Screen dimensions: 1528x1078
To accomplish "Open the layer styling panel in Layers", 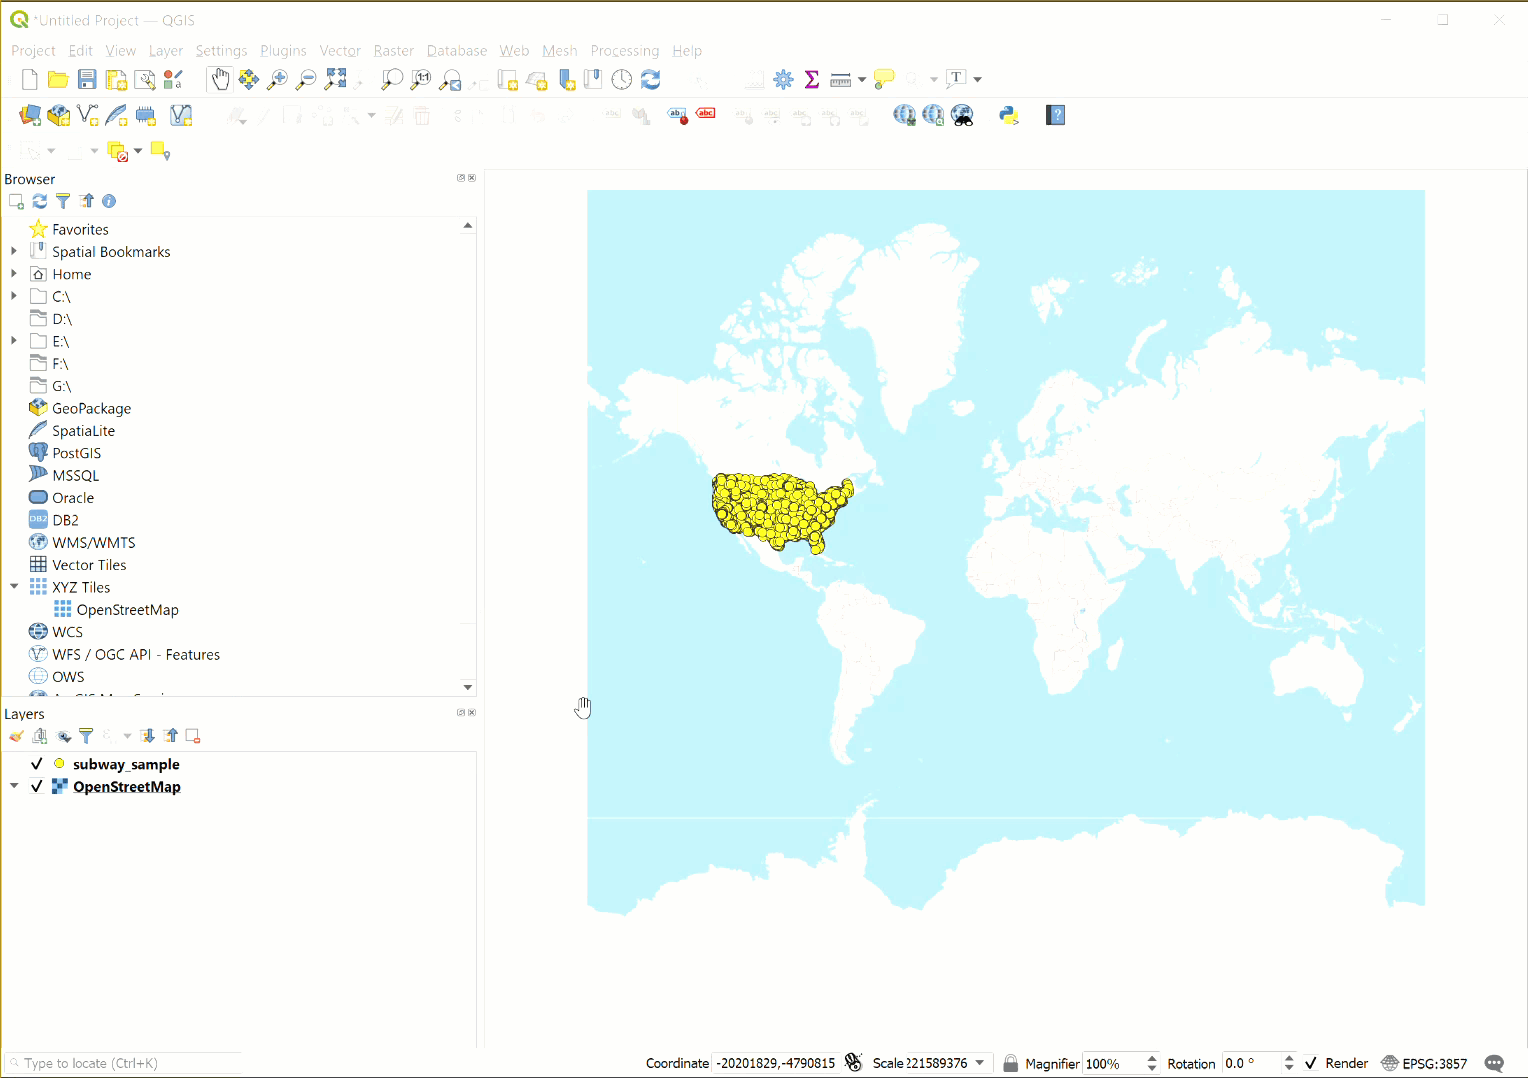I will (x=16, y=736).
